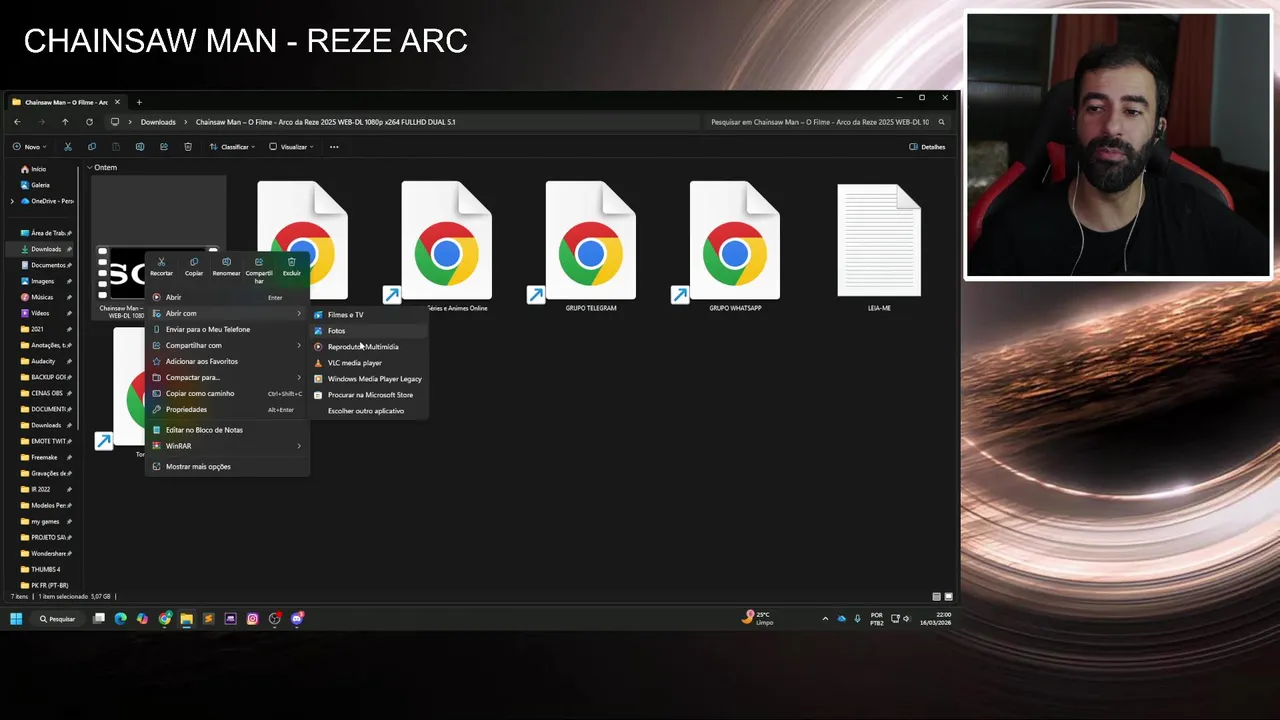Select the GRUPO WHATSAPP shortcut file
Image resolution: width=1280 pixels, height=720 pixels.
tap(734, 247)
